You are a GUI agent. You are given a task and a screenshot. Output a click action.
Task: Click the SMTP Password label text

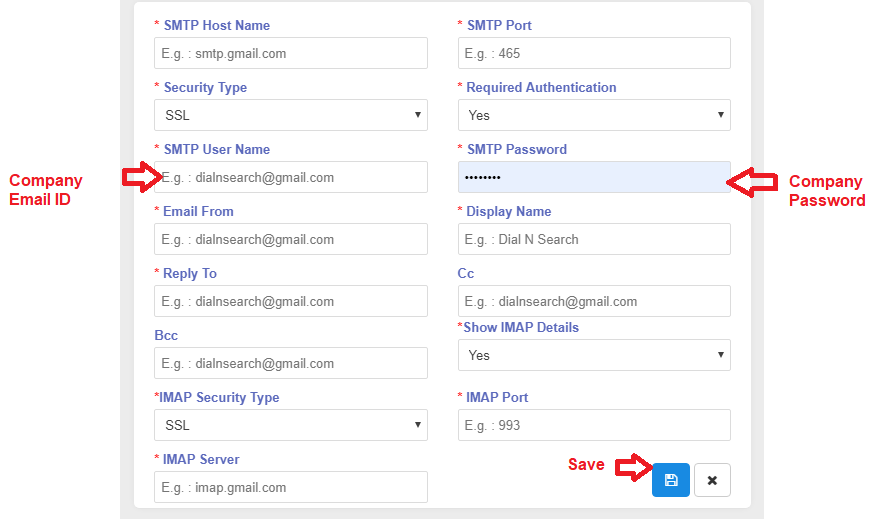516,149
